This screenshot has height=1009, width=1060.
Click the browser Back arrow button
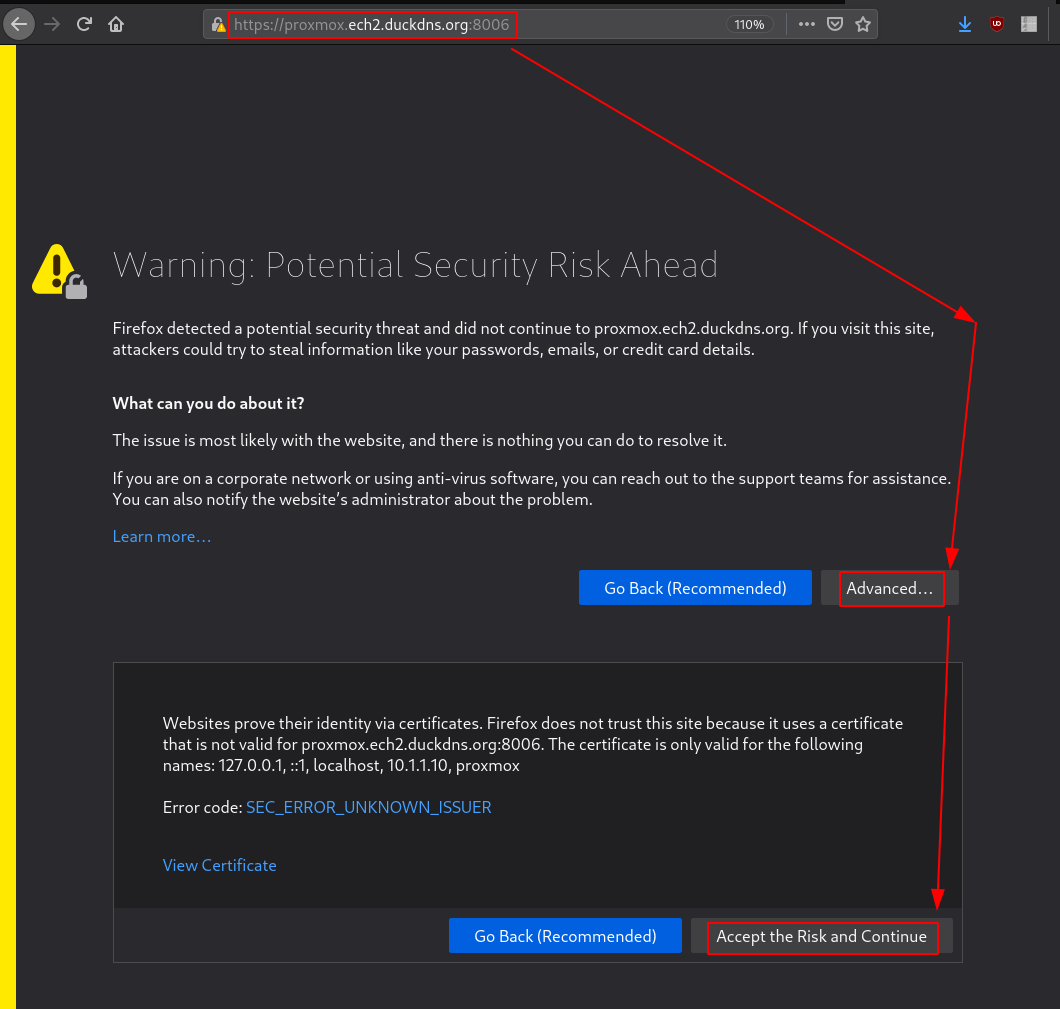click(19, 25)
